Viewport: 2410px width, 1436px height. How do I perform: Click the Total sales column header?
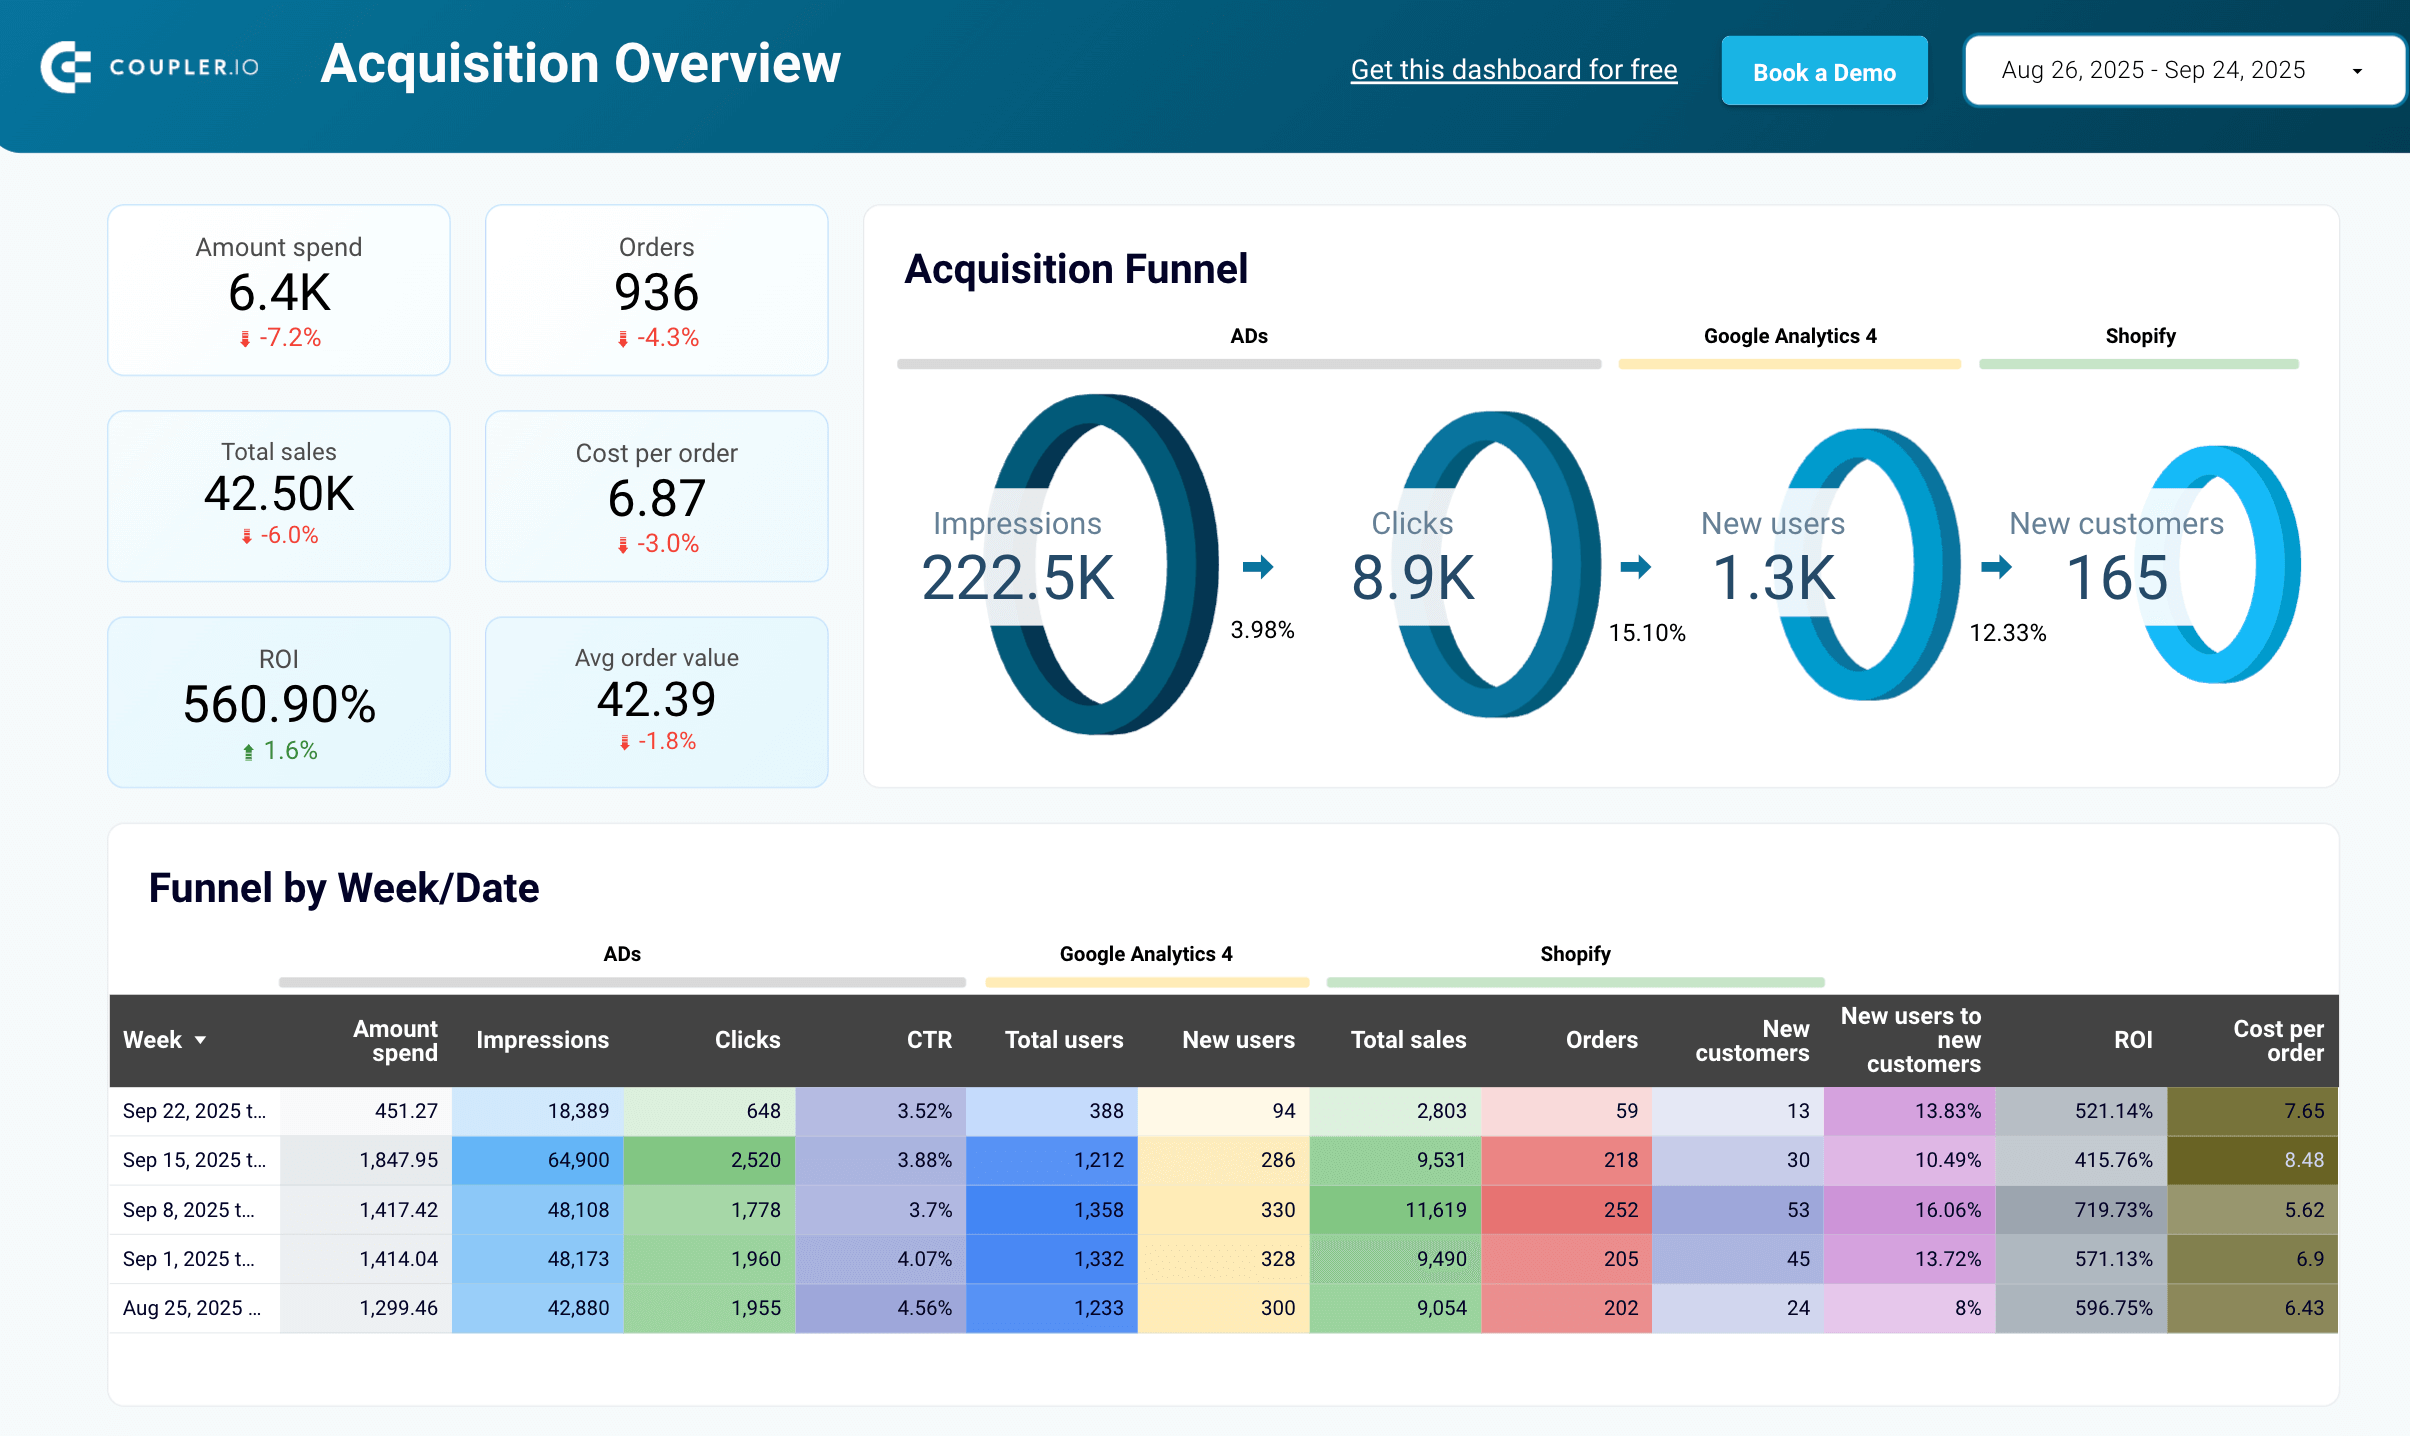(x=1408, y=1040)
